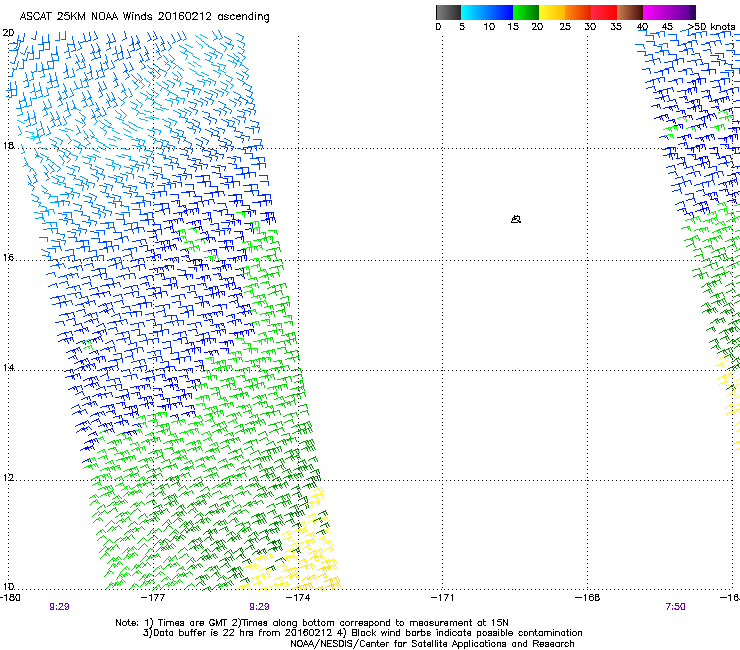Click the '7:50' swath time label

675,607
